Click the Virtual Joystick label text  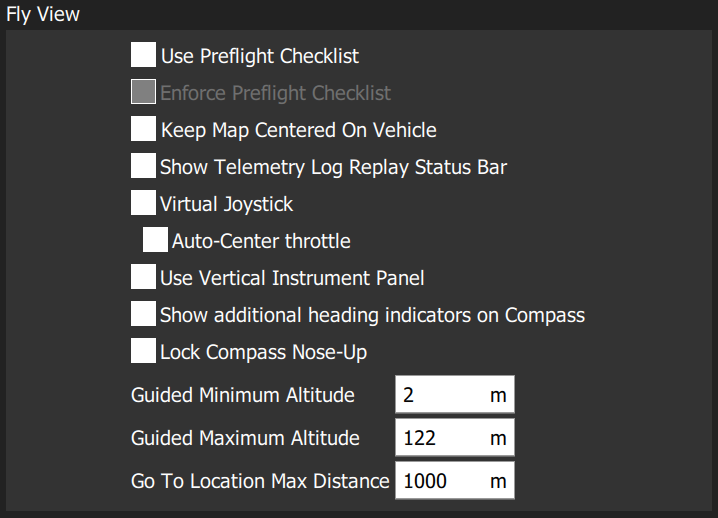(x=227, y=204)
